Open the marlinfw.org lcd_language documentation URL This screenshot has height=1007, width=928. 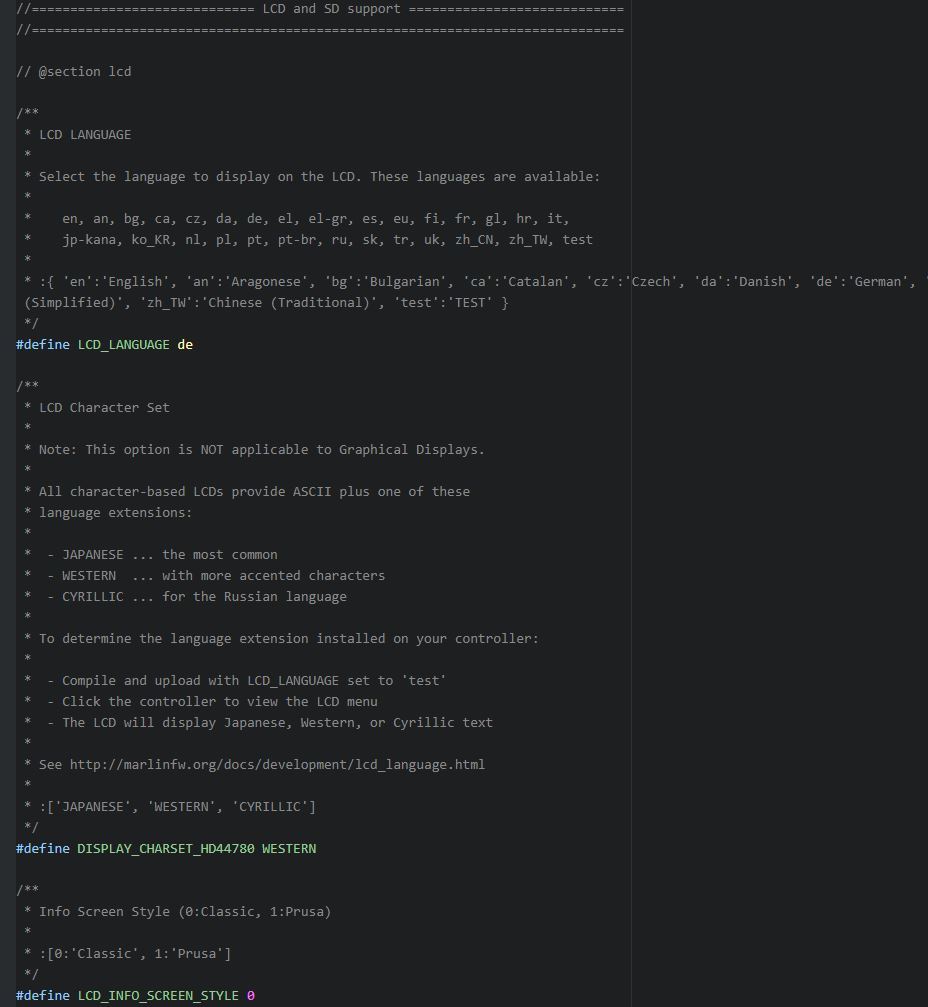click(277, 765)
